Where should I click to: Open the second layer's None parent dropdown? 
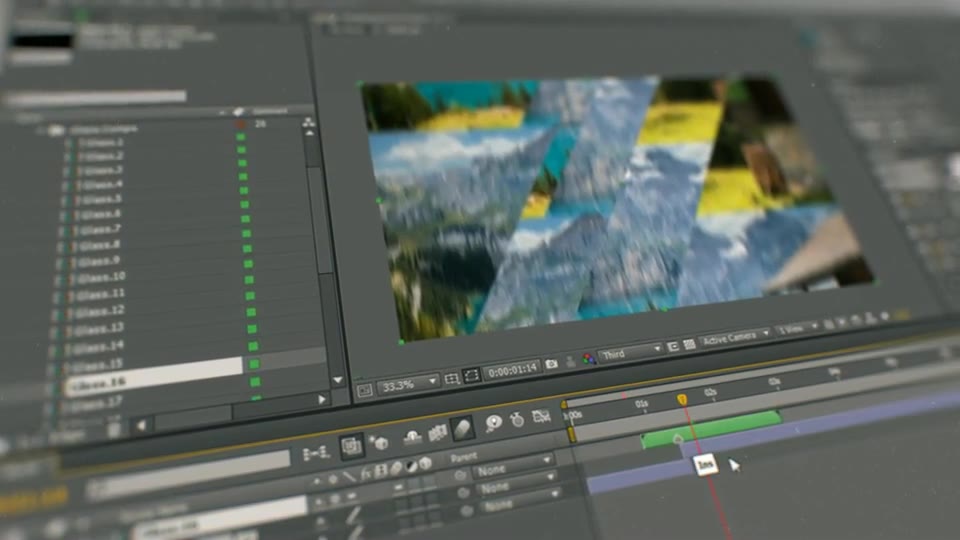tap(517, 486)
